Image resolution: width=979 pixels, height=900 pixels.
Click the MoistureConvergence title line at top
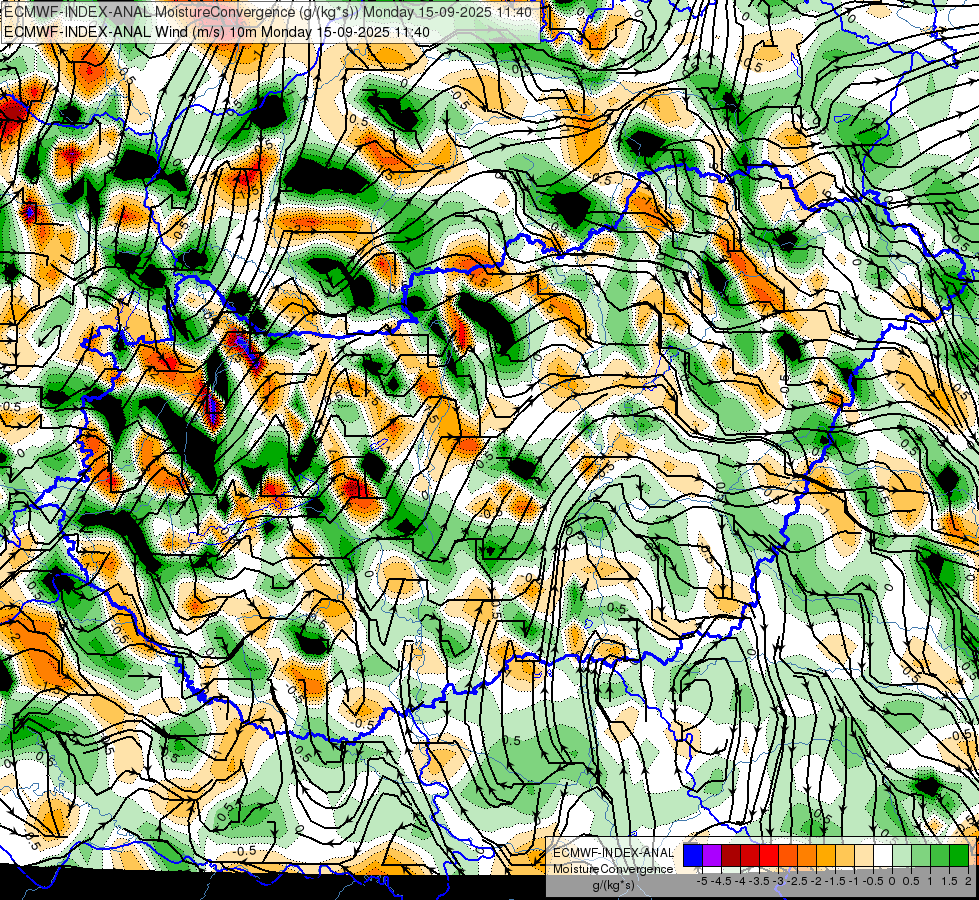[268, 12]
